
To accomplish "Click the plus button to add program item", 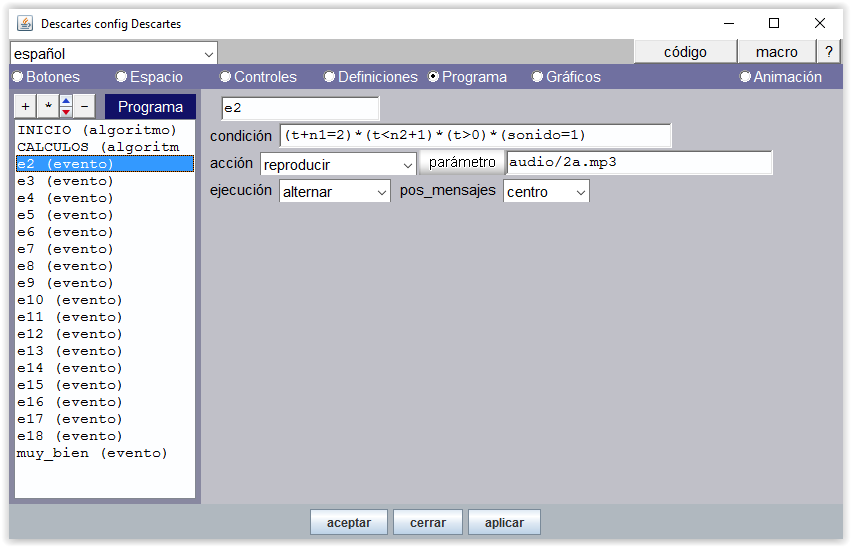I will 25,106.
